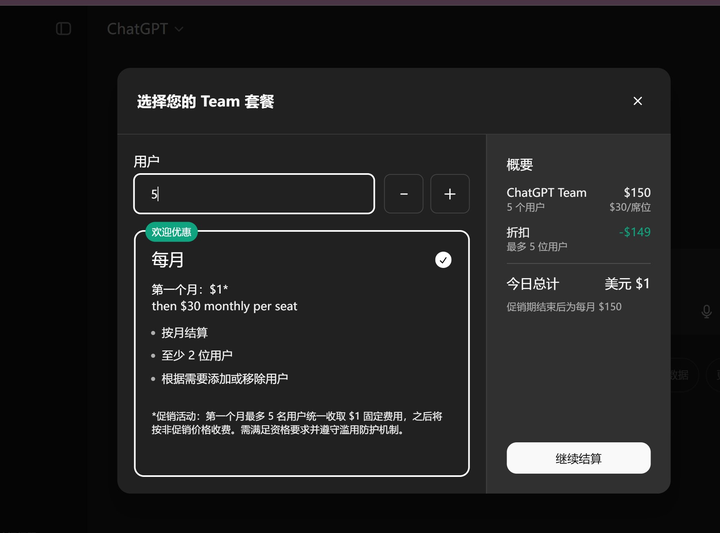Click the 5 个用户 summary text
This screenshot has height=533, width=720.
[526, 207]
